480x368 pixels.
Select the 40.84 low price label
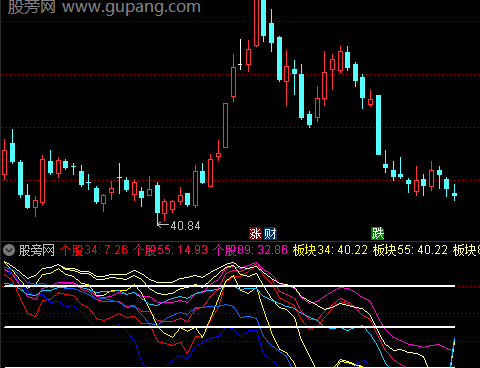185,226
